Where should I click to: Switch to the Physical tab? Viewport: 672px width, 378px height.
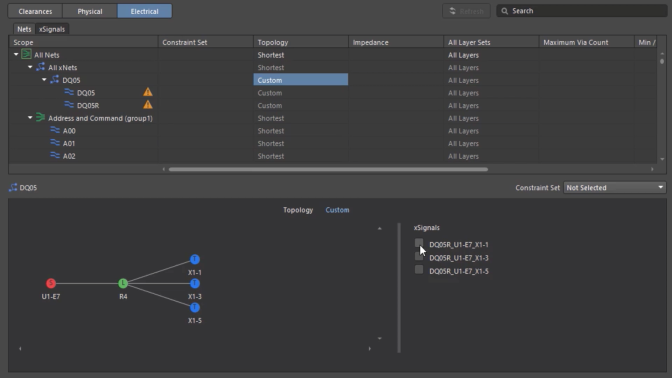(90, 11)
